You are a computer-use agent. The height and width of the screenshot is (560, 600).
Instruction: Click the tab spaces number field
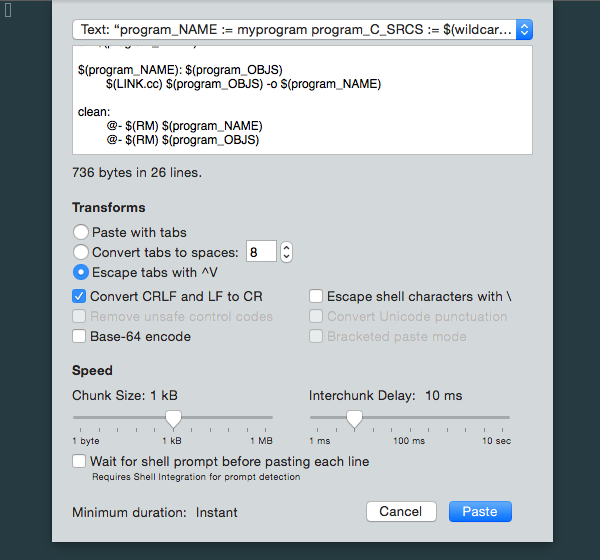tap(261, 252)
